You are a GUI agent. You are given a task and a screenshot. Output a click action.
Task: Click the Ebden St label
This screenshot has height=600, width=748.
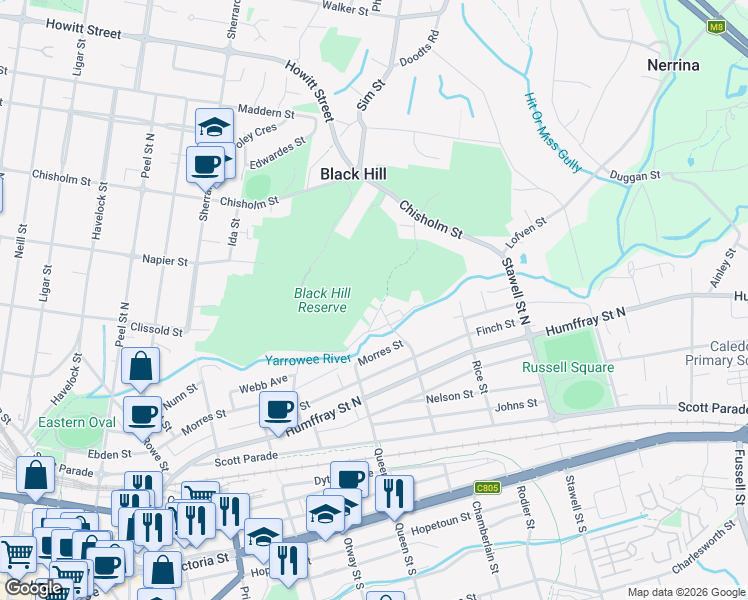(109, 454)
